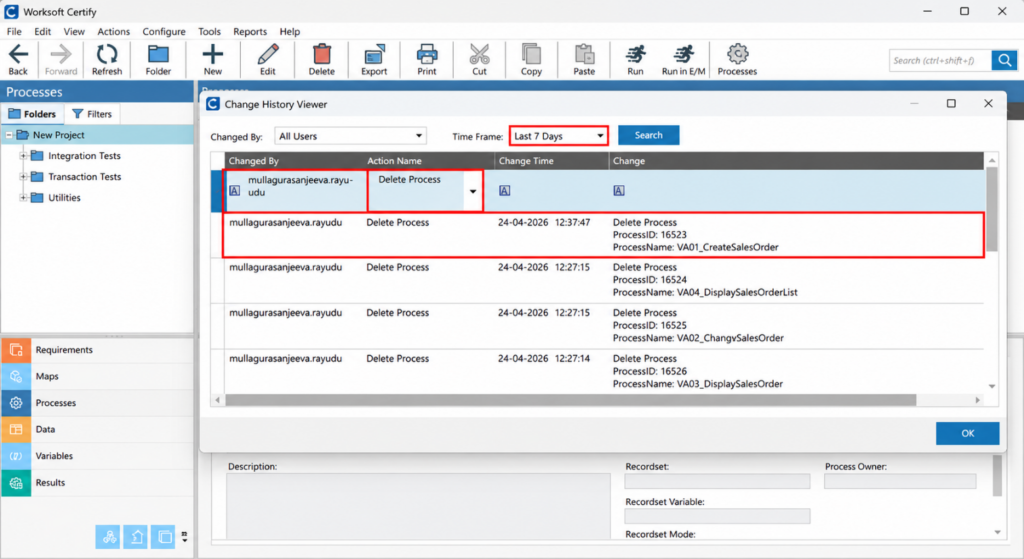Click in the Description text area

[x=418, y=505]
